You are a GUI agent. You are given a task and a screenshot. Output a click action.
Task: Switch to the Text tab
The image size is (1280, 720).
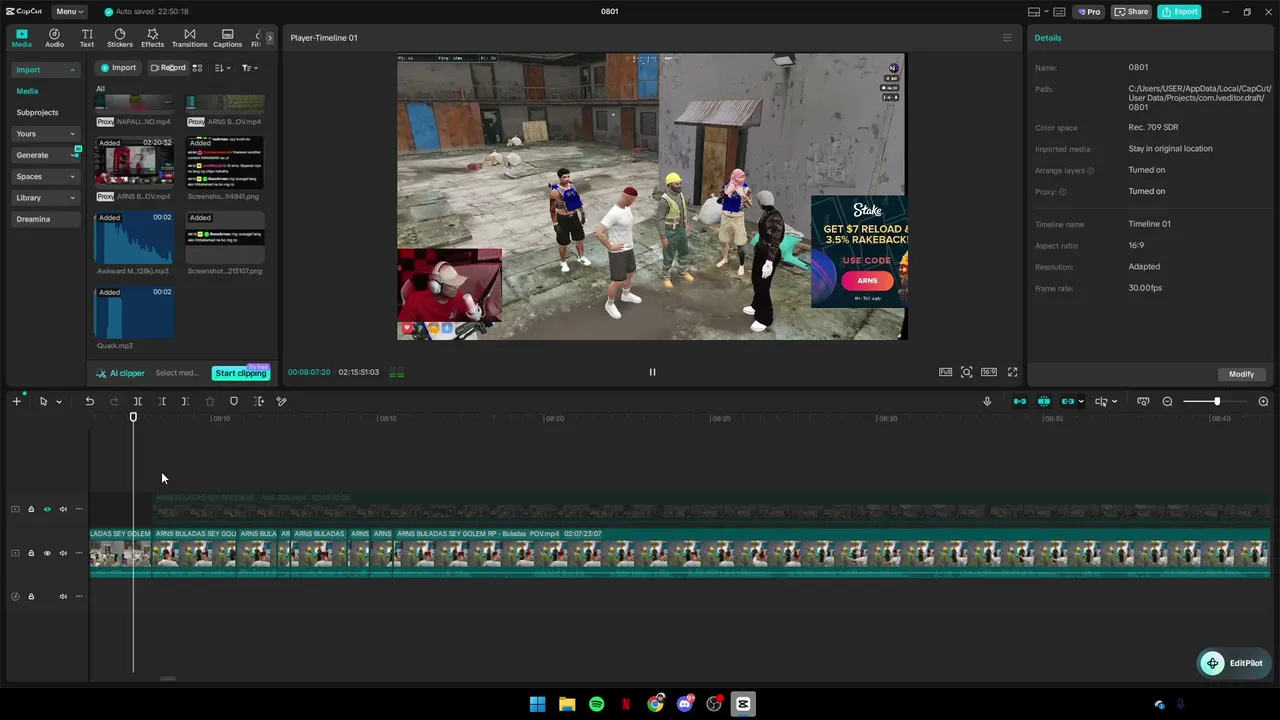pyautogui.click(x=87, y=38)
